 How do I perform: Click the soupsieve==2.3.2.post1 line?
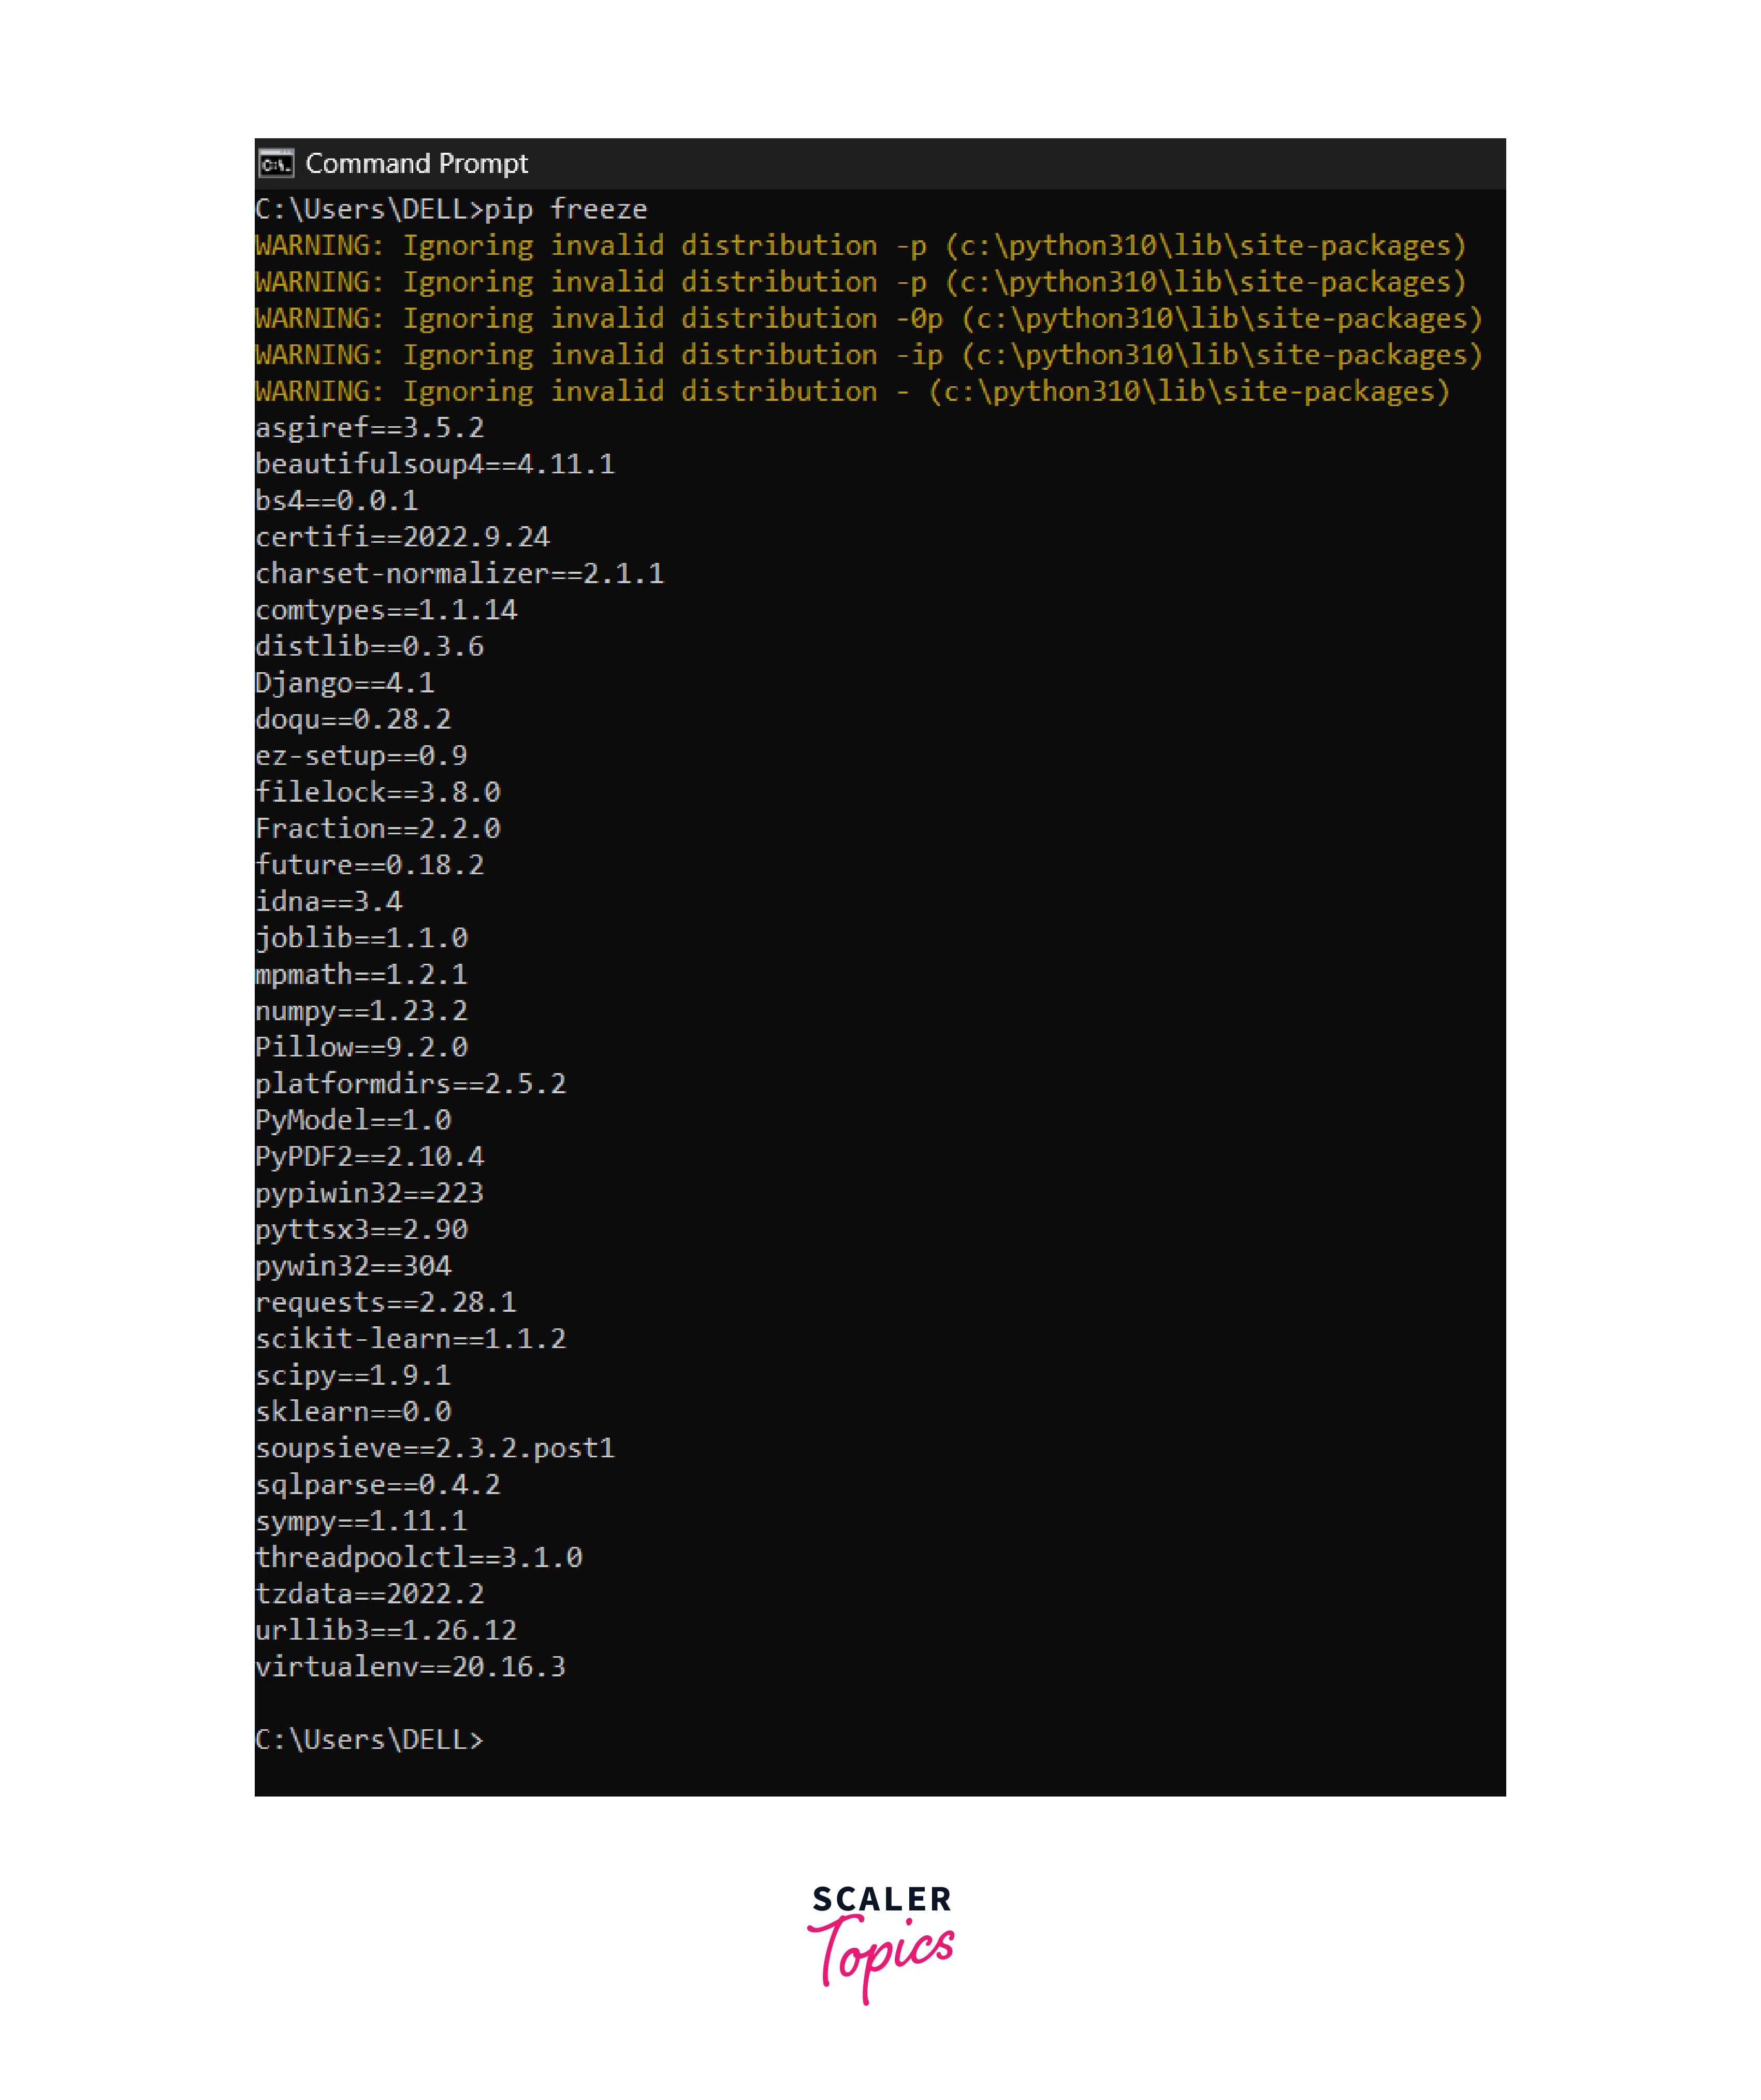(x=435, y=1448)
